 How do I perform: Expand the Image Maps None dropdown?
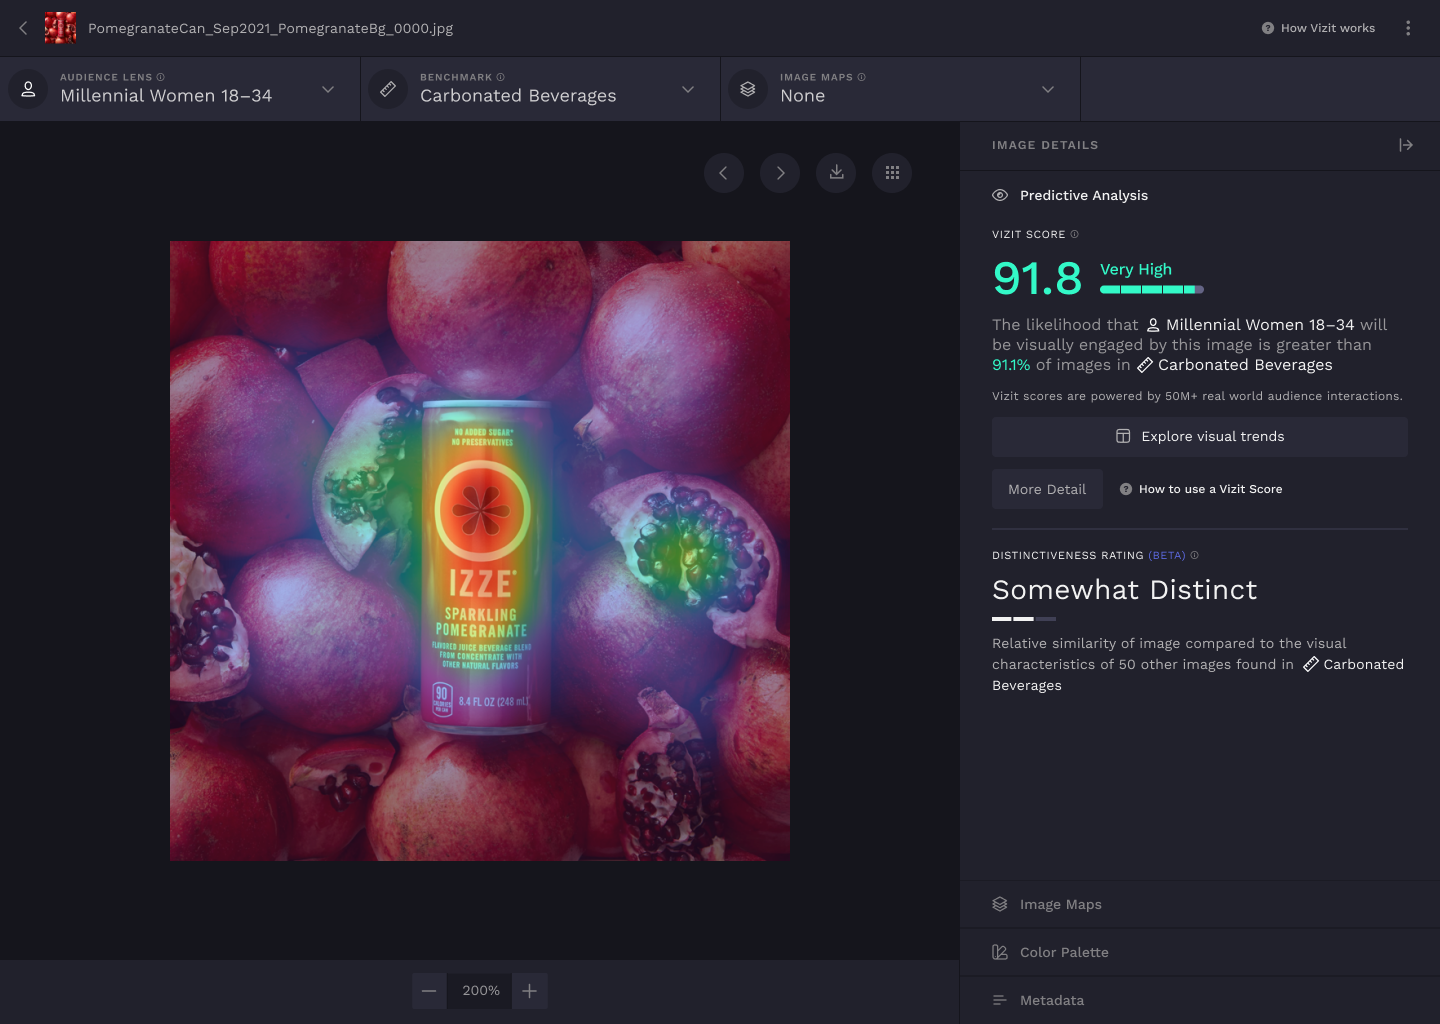click(x=1048, y=89)
